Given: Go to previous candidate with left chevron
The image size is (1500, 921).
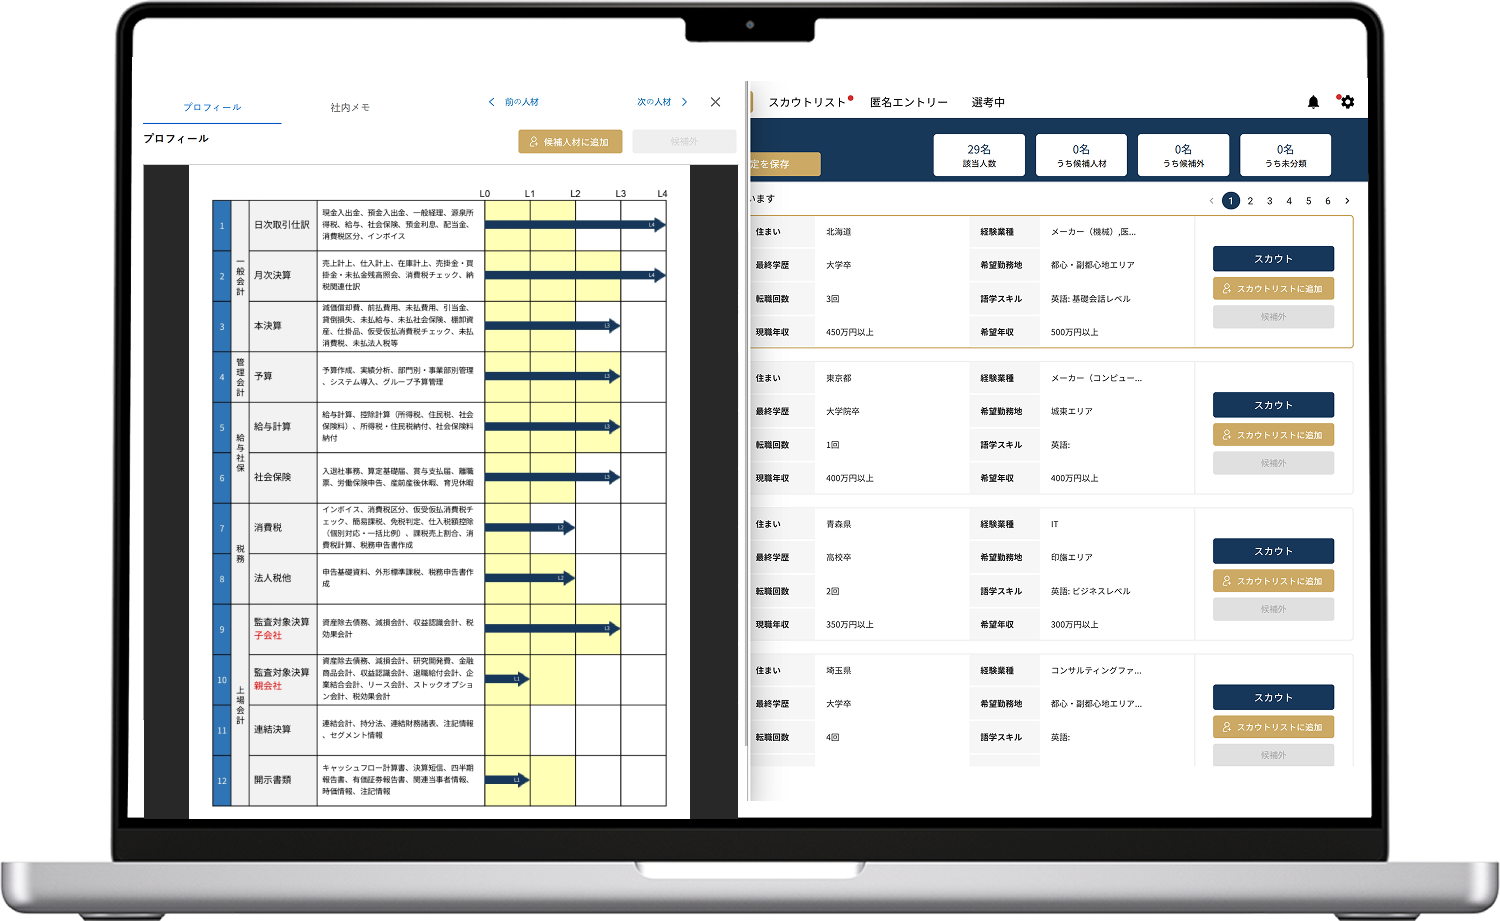Looking at the screenshot, I should 492,102.
